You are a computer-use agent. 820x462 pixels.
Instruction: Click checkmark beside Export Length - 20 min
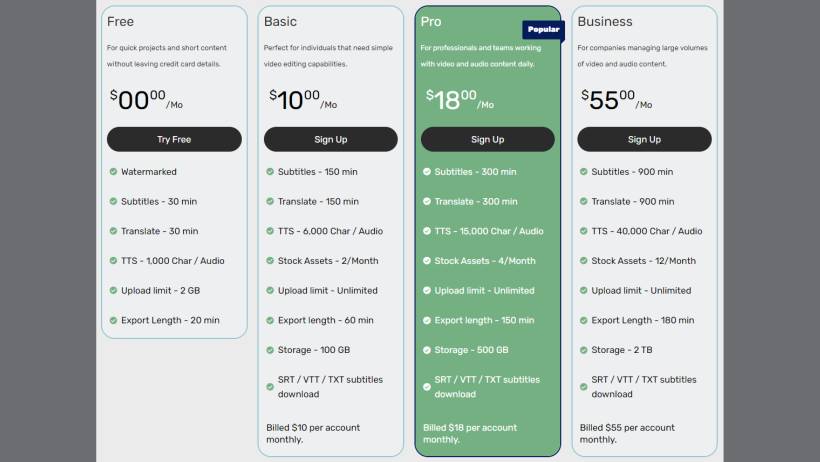pos(113,320)
